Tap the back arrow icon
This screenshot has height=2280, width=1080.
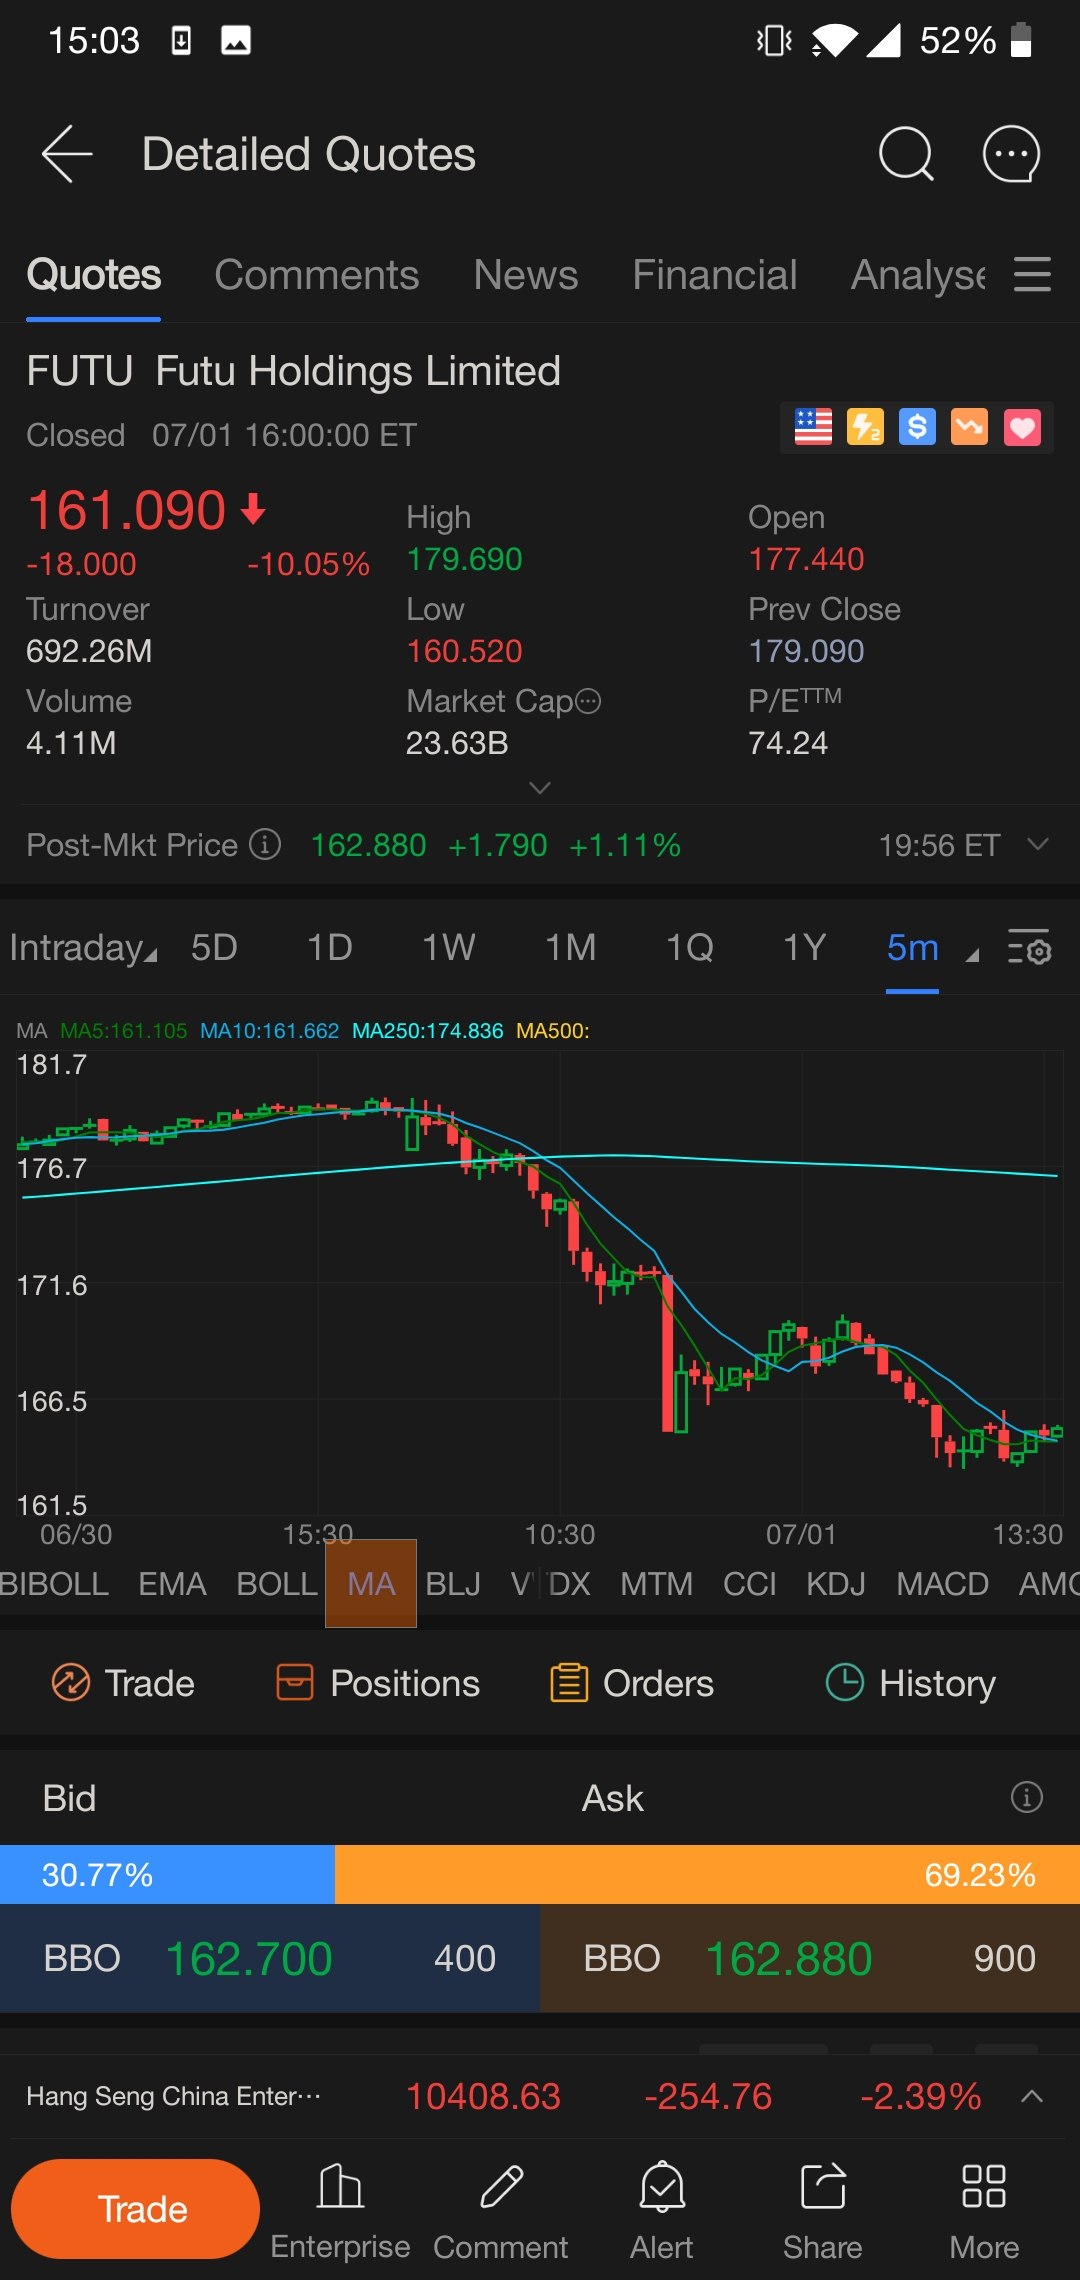tap(67, 154)
